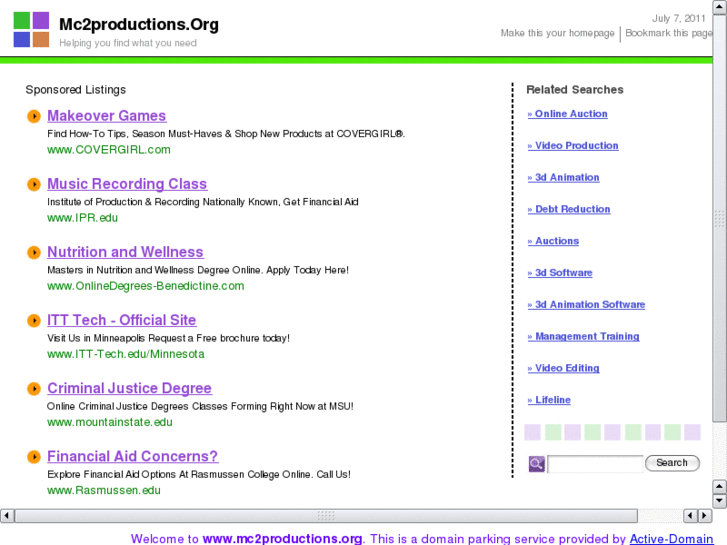
Task: Click Visit Us in Minneapolis description
Action: 168,339
